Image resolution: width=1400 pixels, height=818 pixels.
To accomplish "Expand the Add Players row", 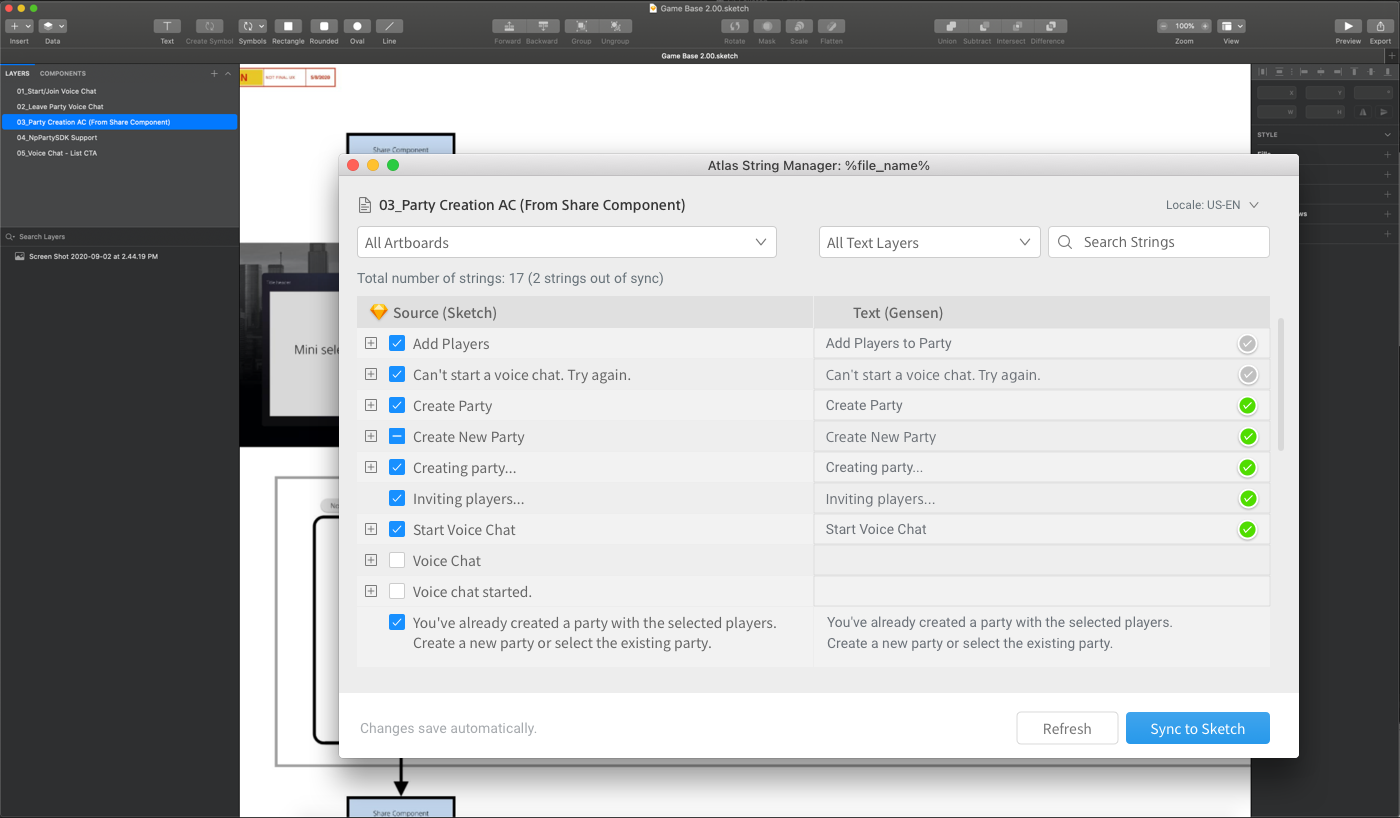I will [x=371, y=343].
